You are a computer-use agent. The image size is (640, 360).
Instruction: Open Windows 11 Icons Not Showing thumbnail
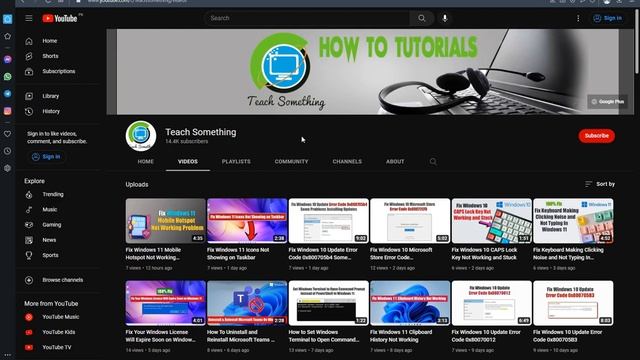point(247,221)
